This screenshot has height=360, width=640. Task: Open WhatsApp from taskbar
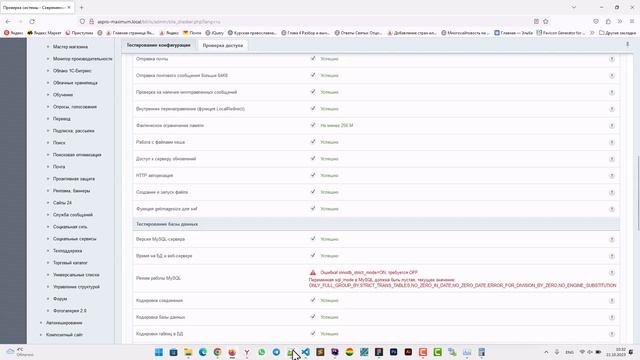pos(262,352)
